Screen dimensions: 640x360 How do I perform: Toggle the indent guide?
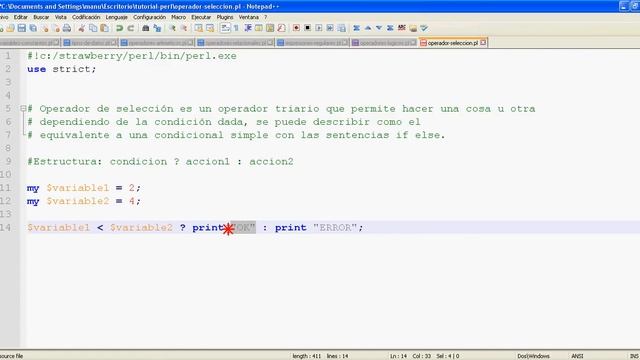pos(248,28)
